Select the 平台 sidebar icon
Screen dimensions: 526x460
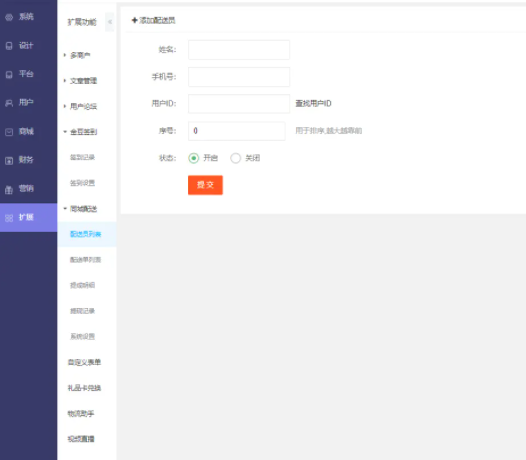(x=9, y=74)
